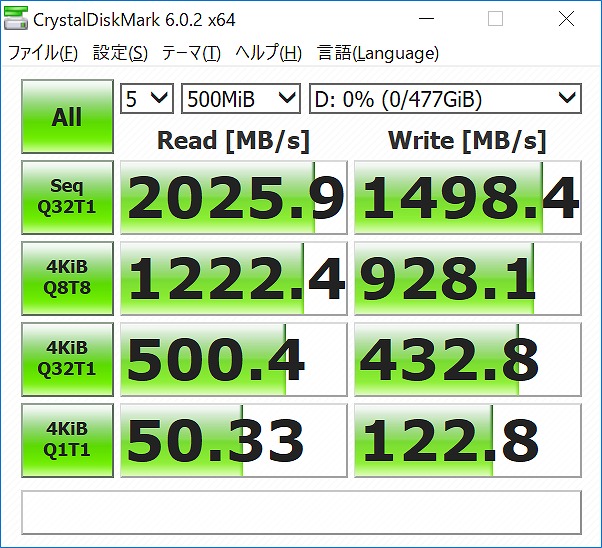
Task: Click the empty comment field at bottom
Action: pos(301,512)
